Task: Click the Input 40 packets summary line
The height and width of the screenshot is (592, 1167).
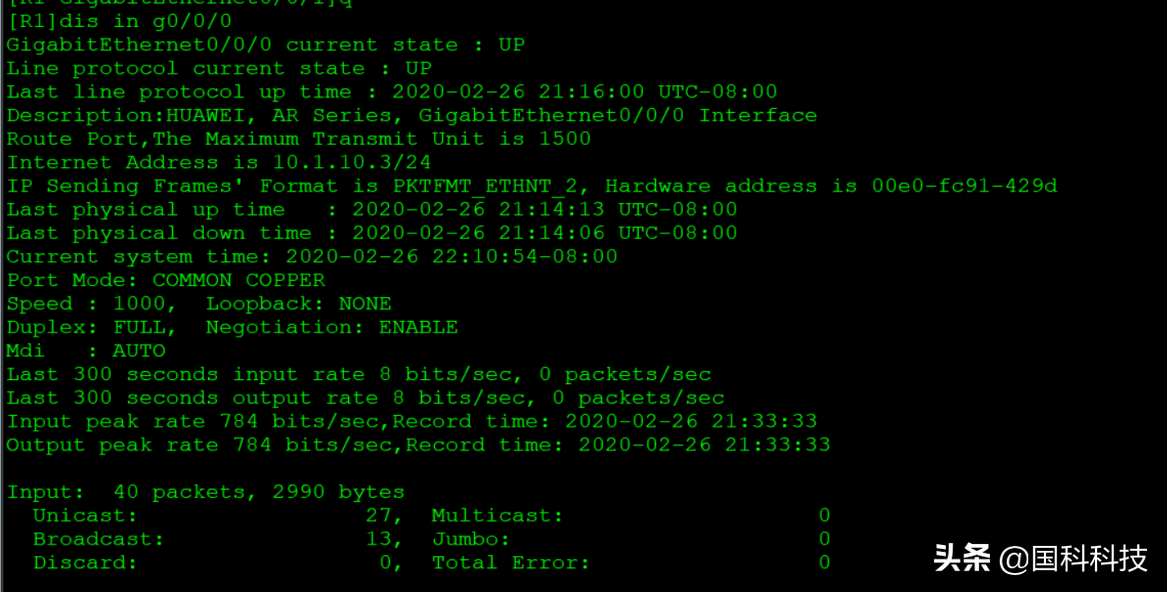Action: pyautogui.click(x=205, y=492)
